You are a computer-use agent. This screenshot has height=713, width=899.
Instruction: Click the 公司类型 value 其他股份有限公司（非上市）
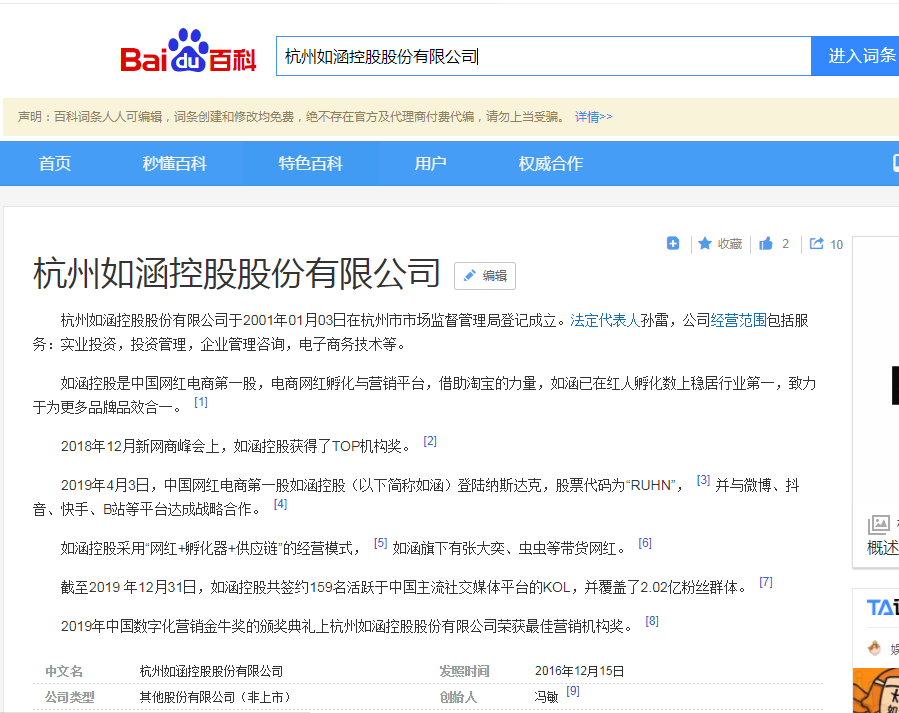point(215,697)
